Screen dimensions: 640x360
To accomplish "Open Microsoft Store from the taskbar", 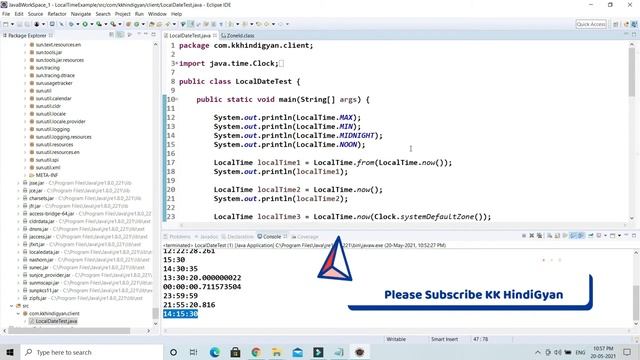I will pyautogui.click(x=236, y=352).
